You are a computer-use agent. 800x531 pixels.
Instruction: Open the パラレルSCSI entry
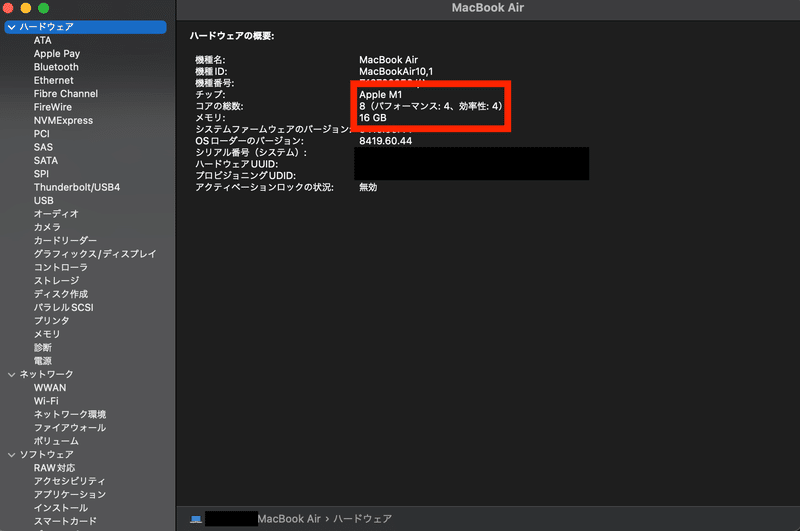[x=64, y=308]
